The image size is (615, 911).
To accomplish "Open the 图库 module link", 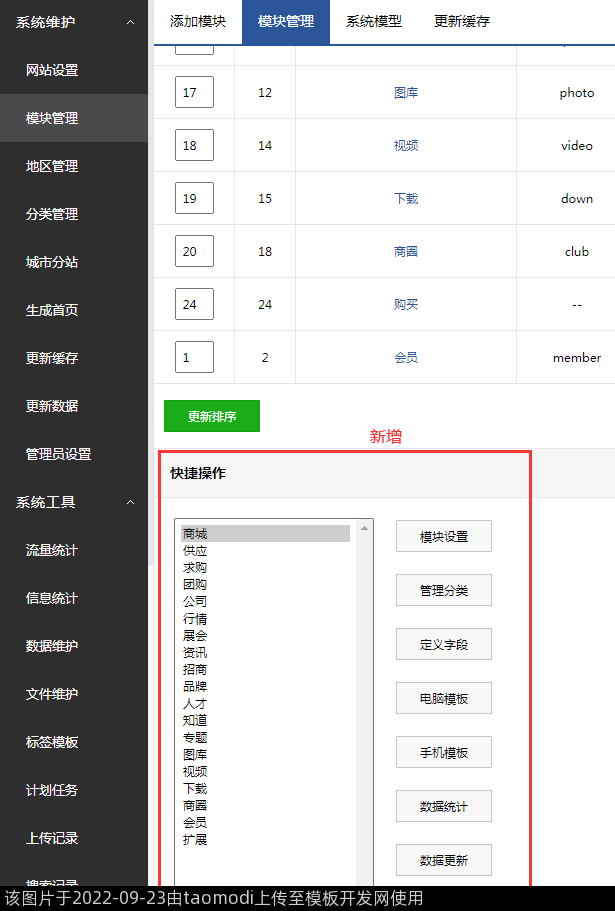I will click(x=405, y=93).
